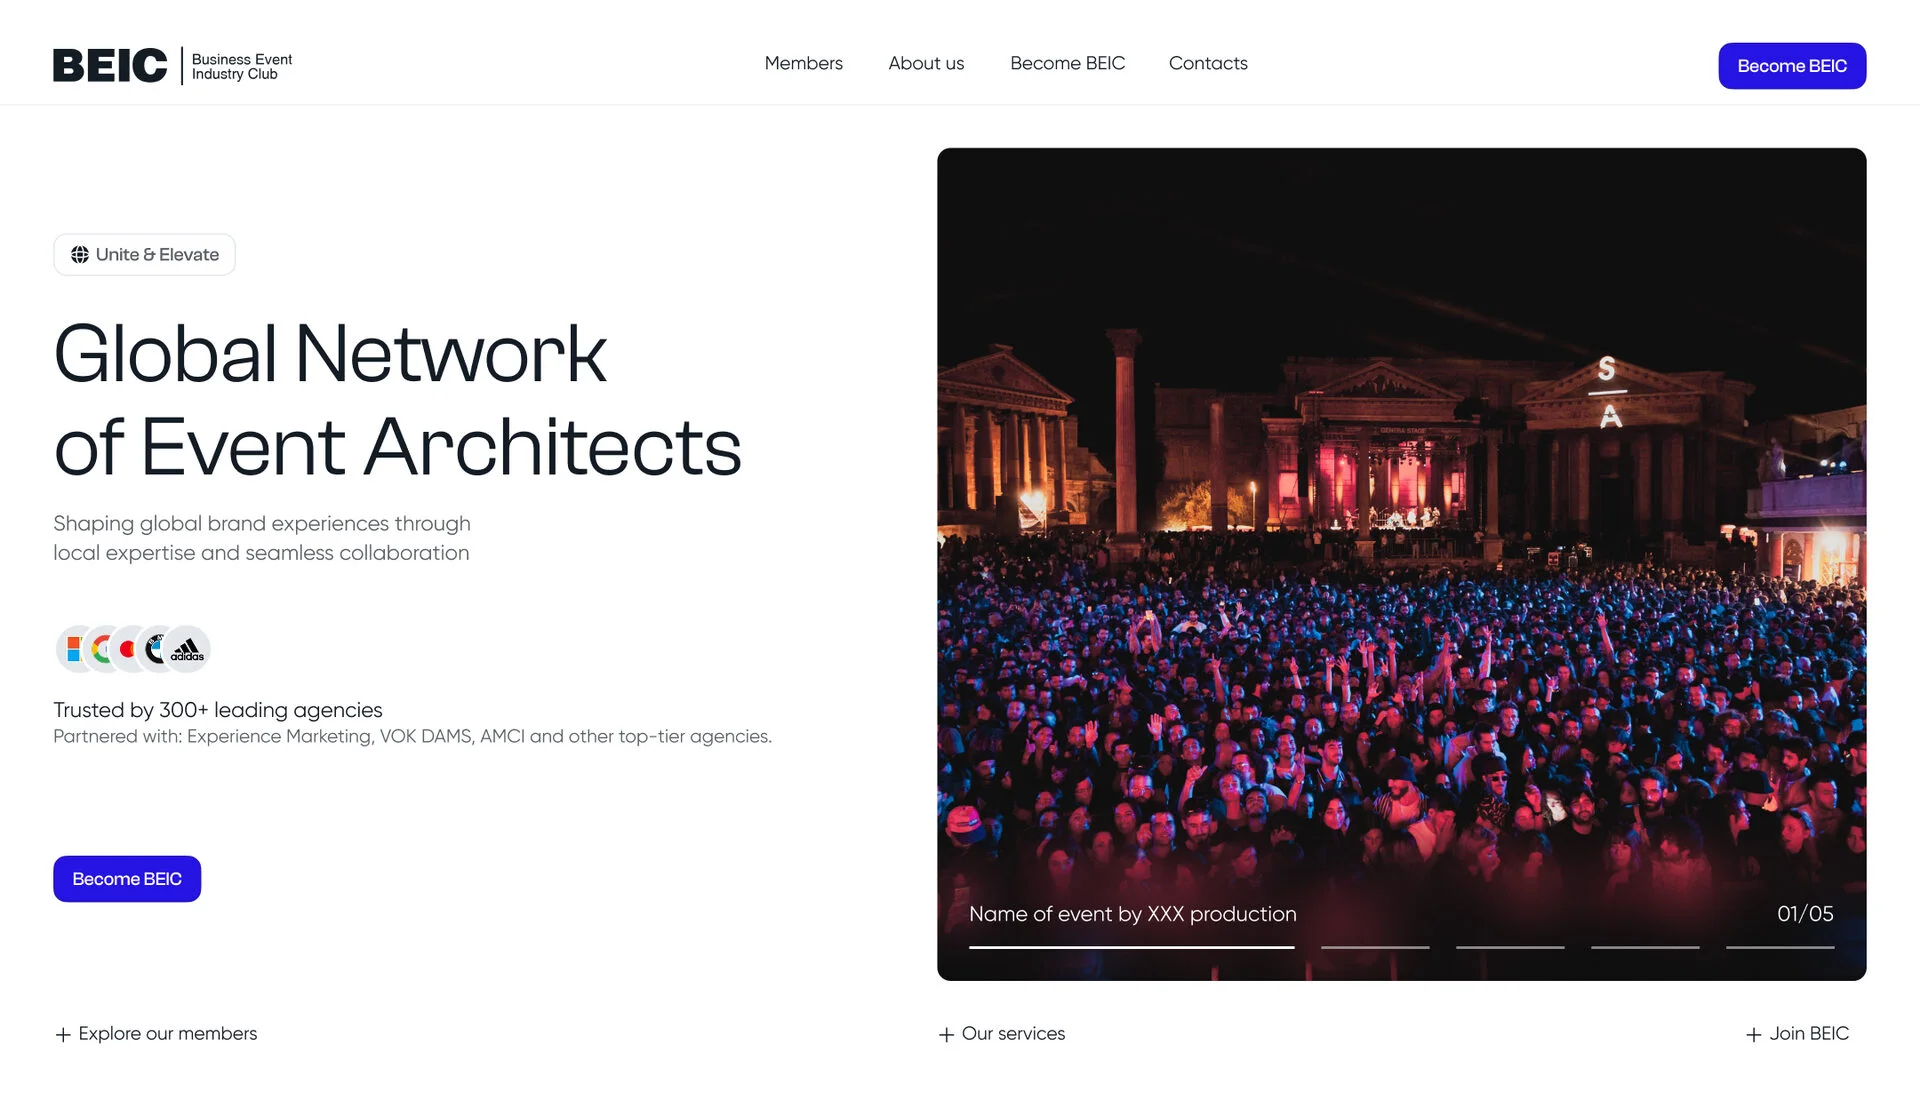Image resolution: width=1920 pixels, height=1100 pixels.
Task: Click the 'Trusted by 300+ leading agencies' text
Action: (x=218, y=710)
